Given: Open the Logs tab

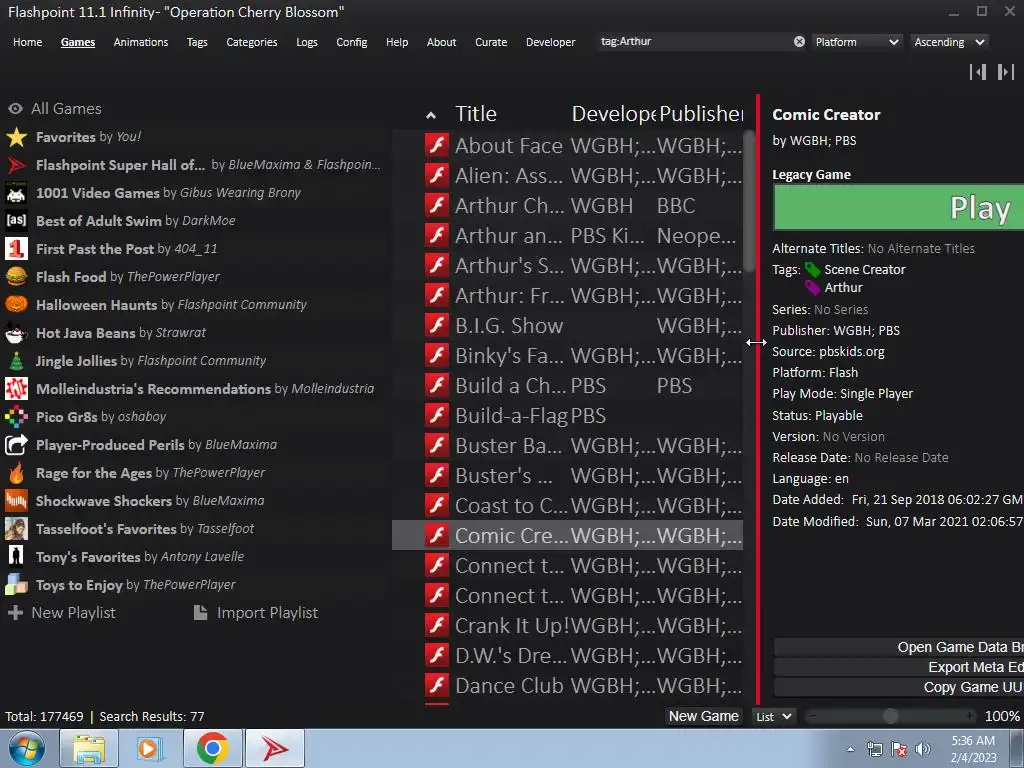Looking at the screenshot, I should (306, 42).
